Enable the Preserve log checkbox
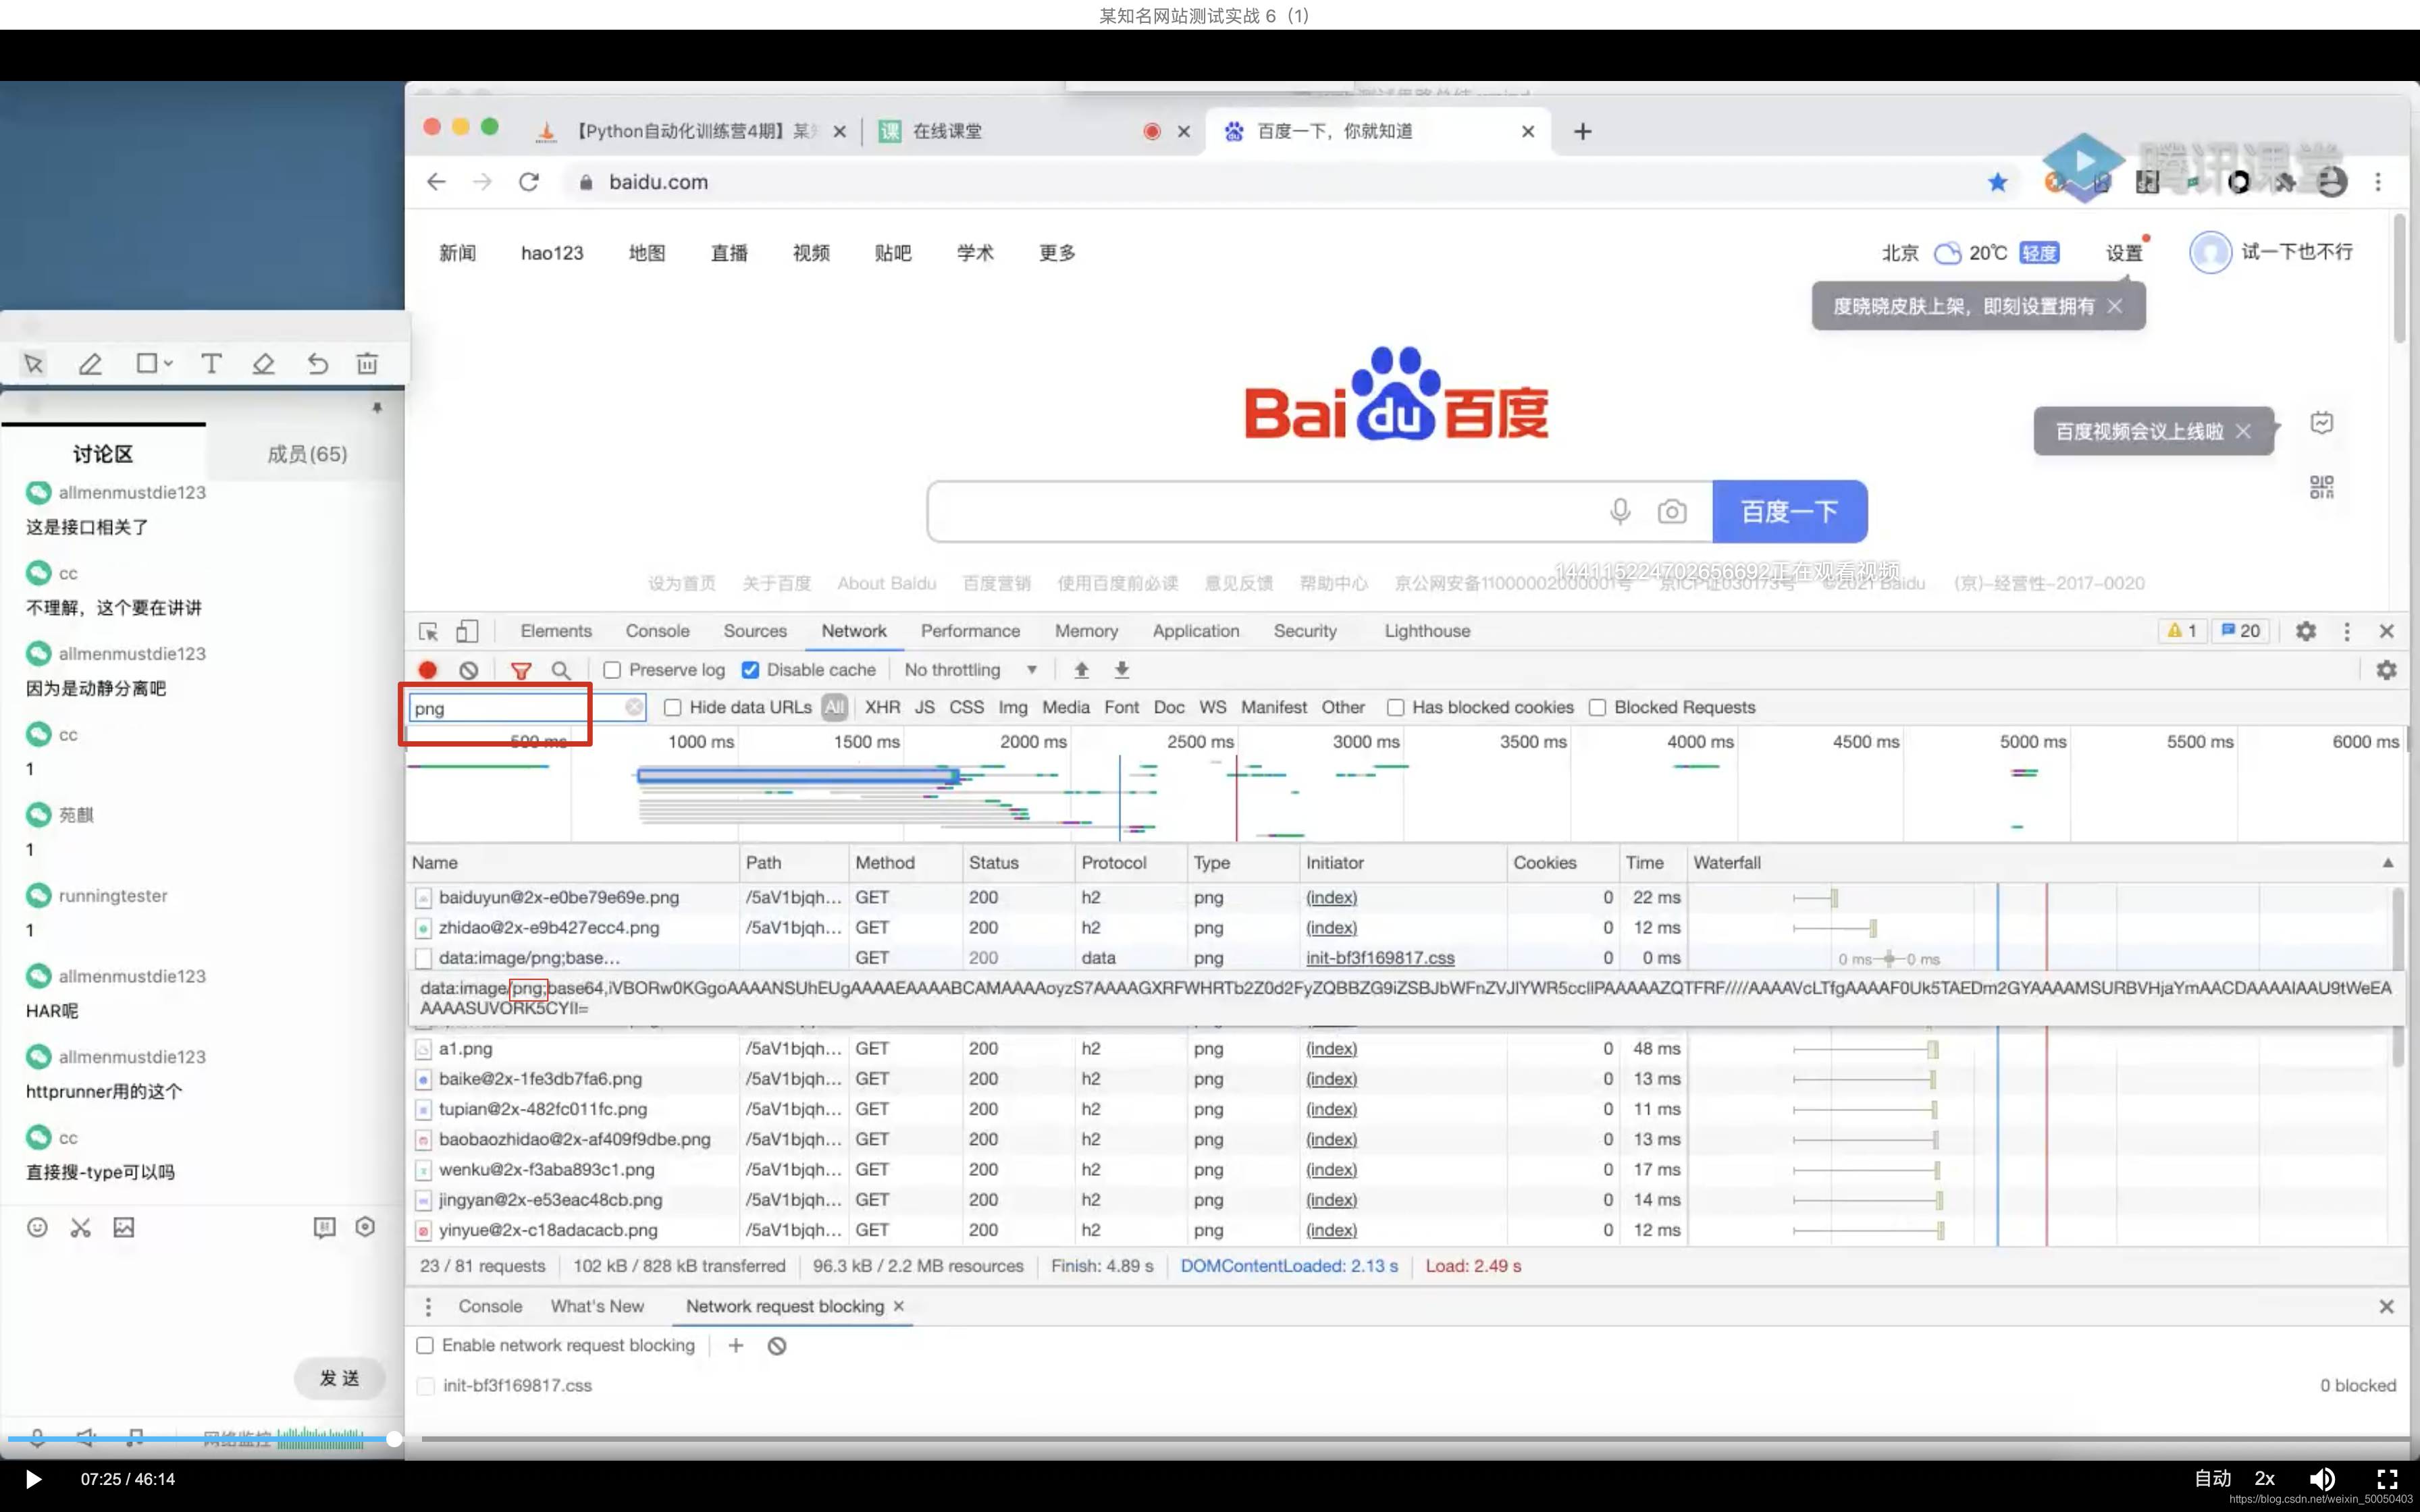2420x1512 pixels. pos(612,670)
